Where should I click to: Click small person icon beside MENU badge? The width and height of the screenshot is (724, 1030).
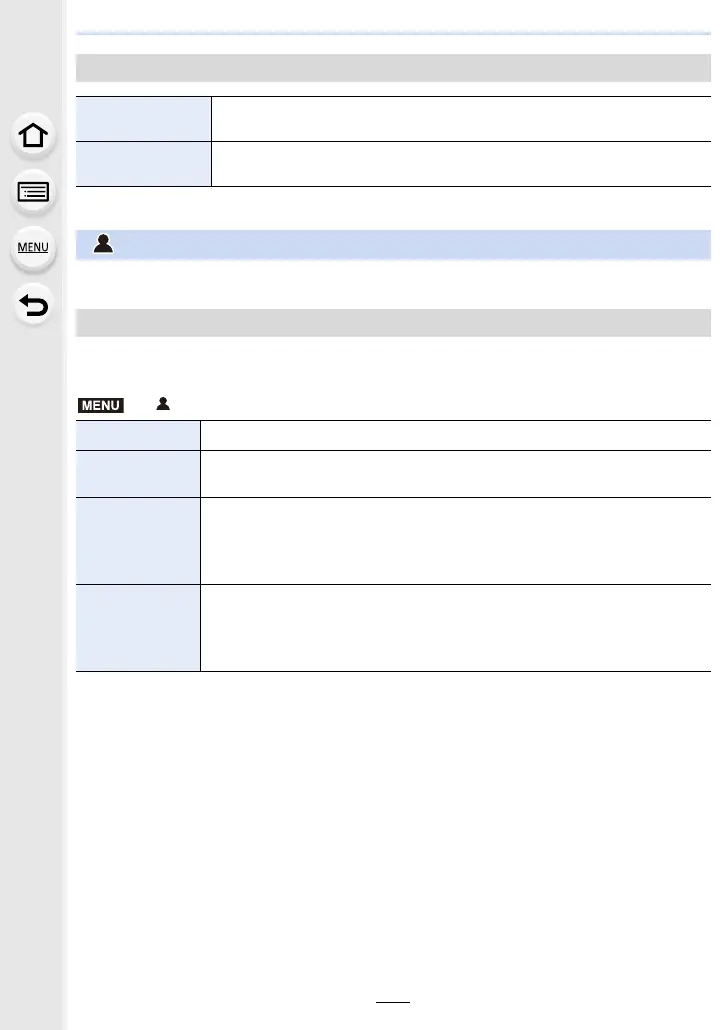163,404
